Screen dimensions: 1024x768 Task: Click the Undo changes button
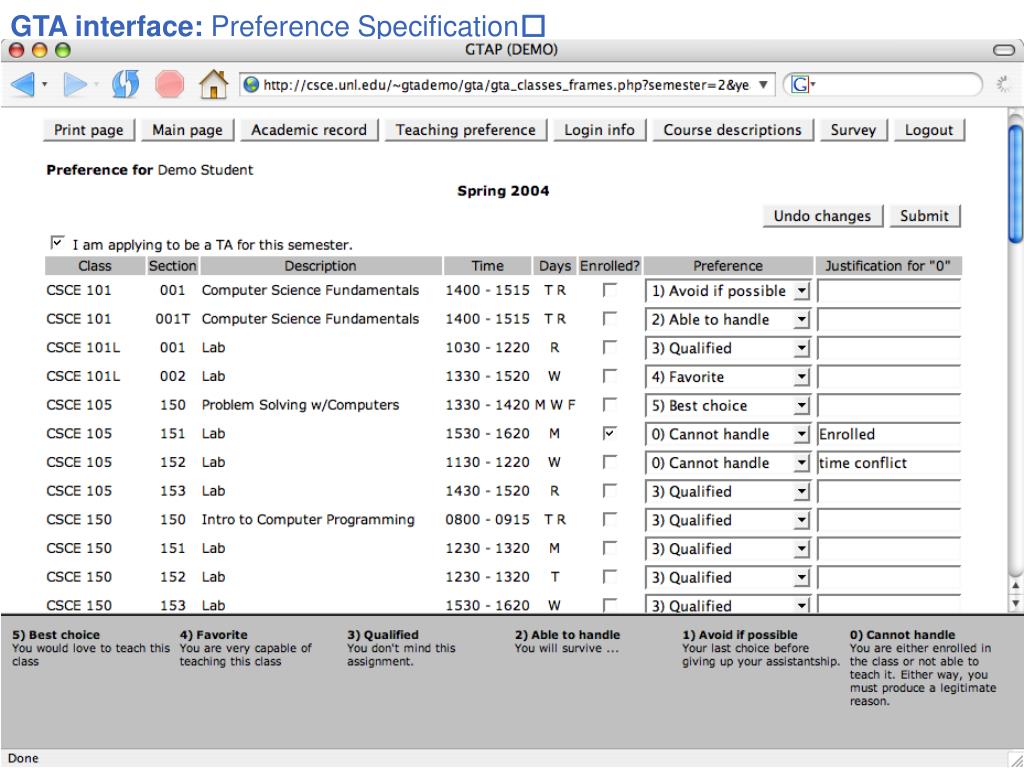click(x=822, y=216)
